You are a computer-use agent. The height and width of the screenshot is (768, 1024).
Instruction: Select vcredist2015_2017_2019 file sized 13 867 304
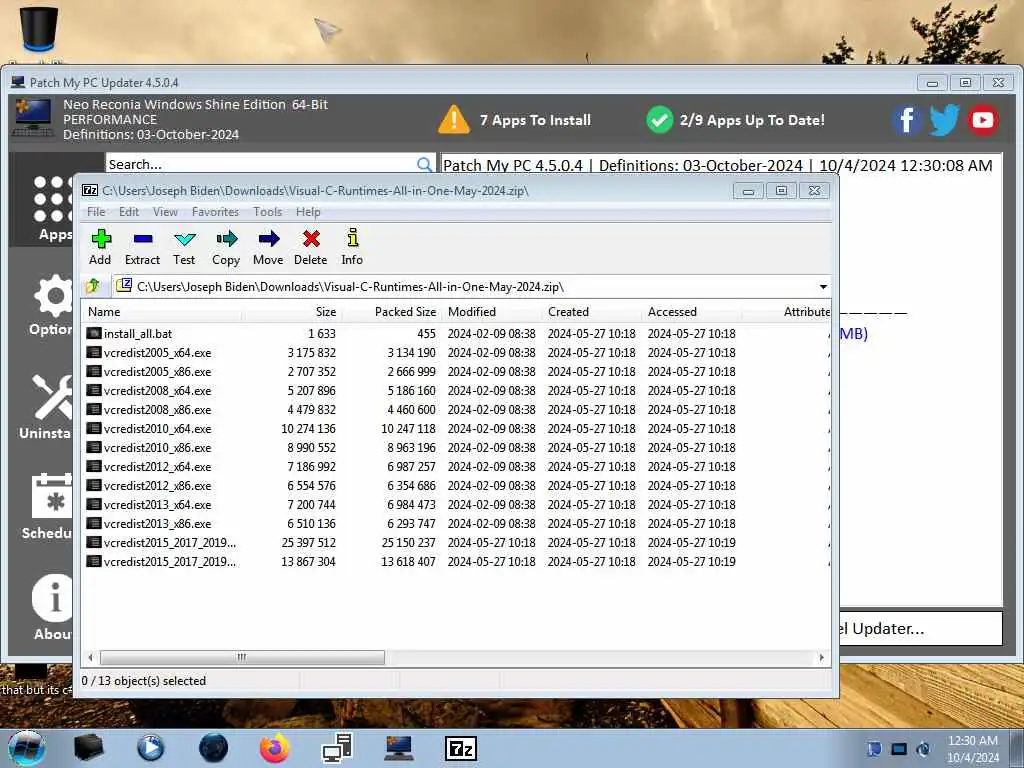coord(161,561)
